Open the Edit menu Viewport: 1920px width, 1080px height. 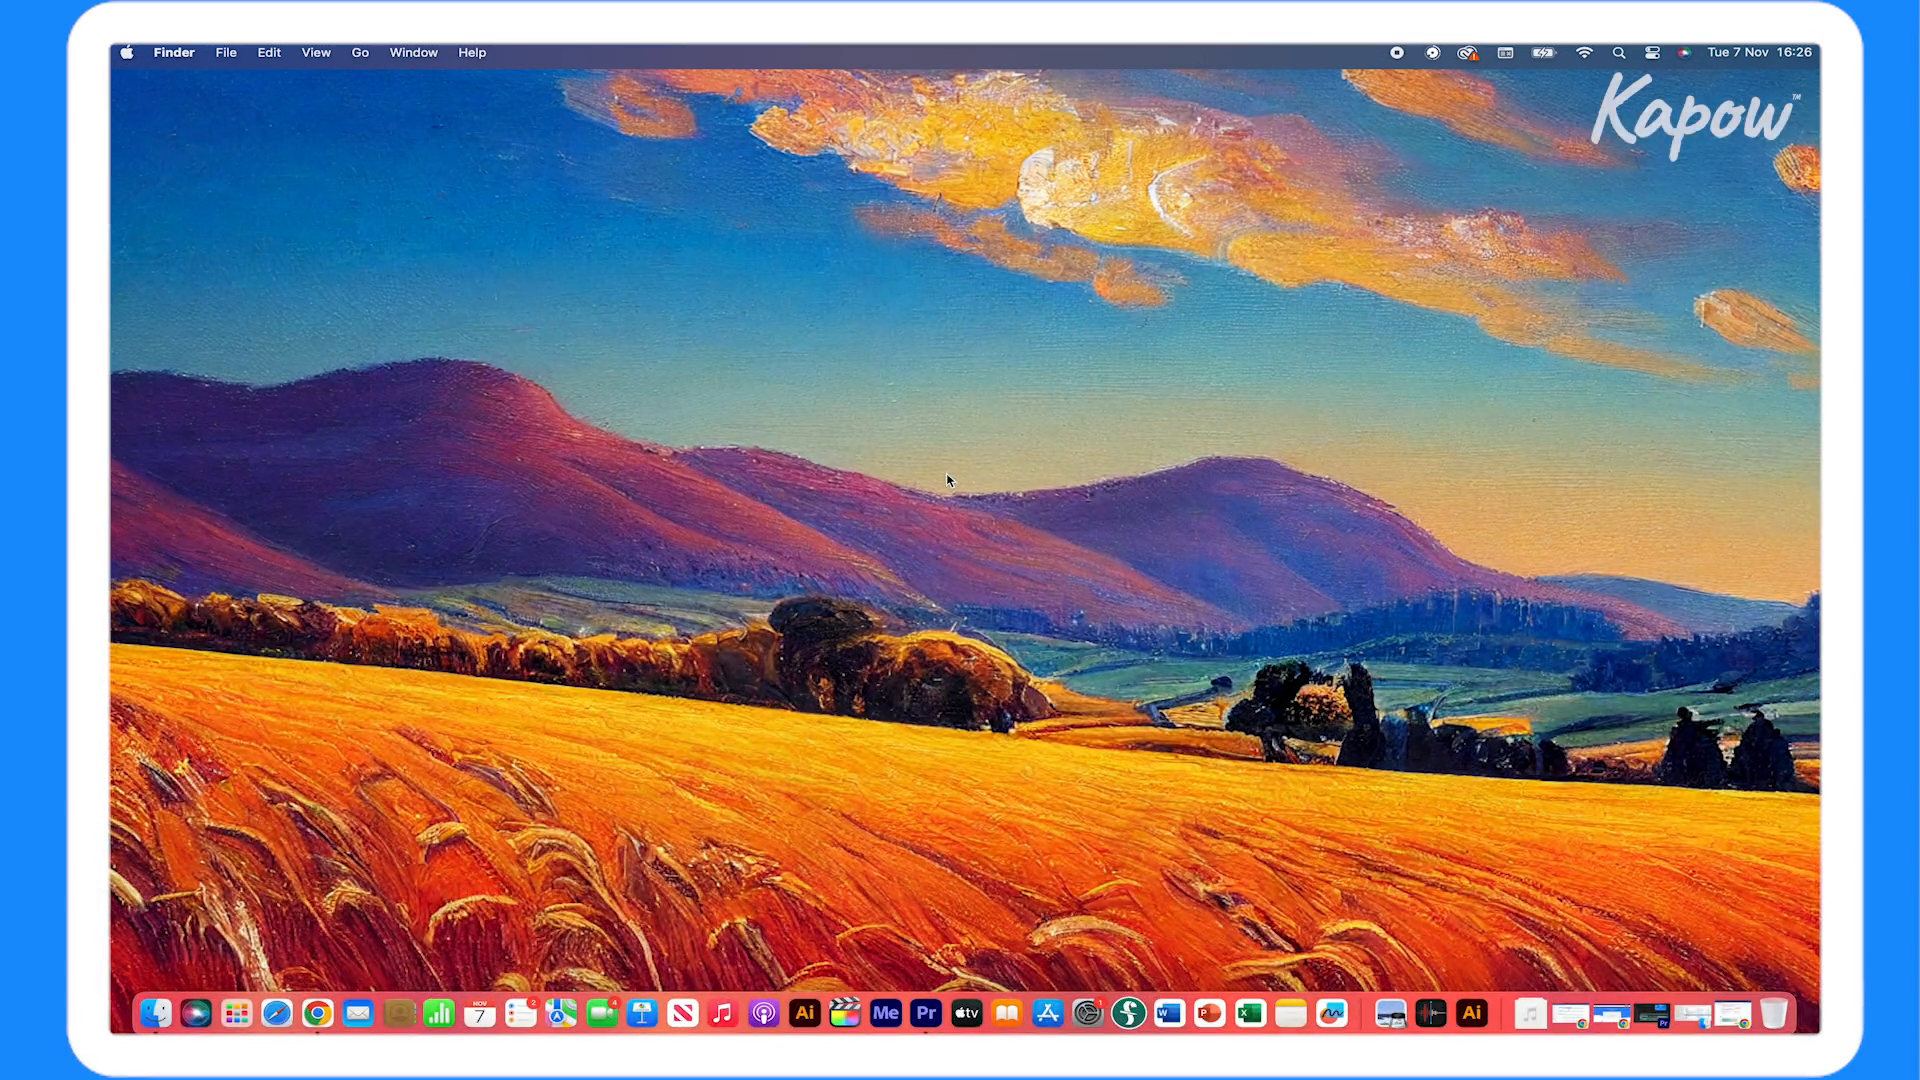coord(269,53)
